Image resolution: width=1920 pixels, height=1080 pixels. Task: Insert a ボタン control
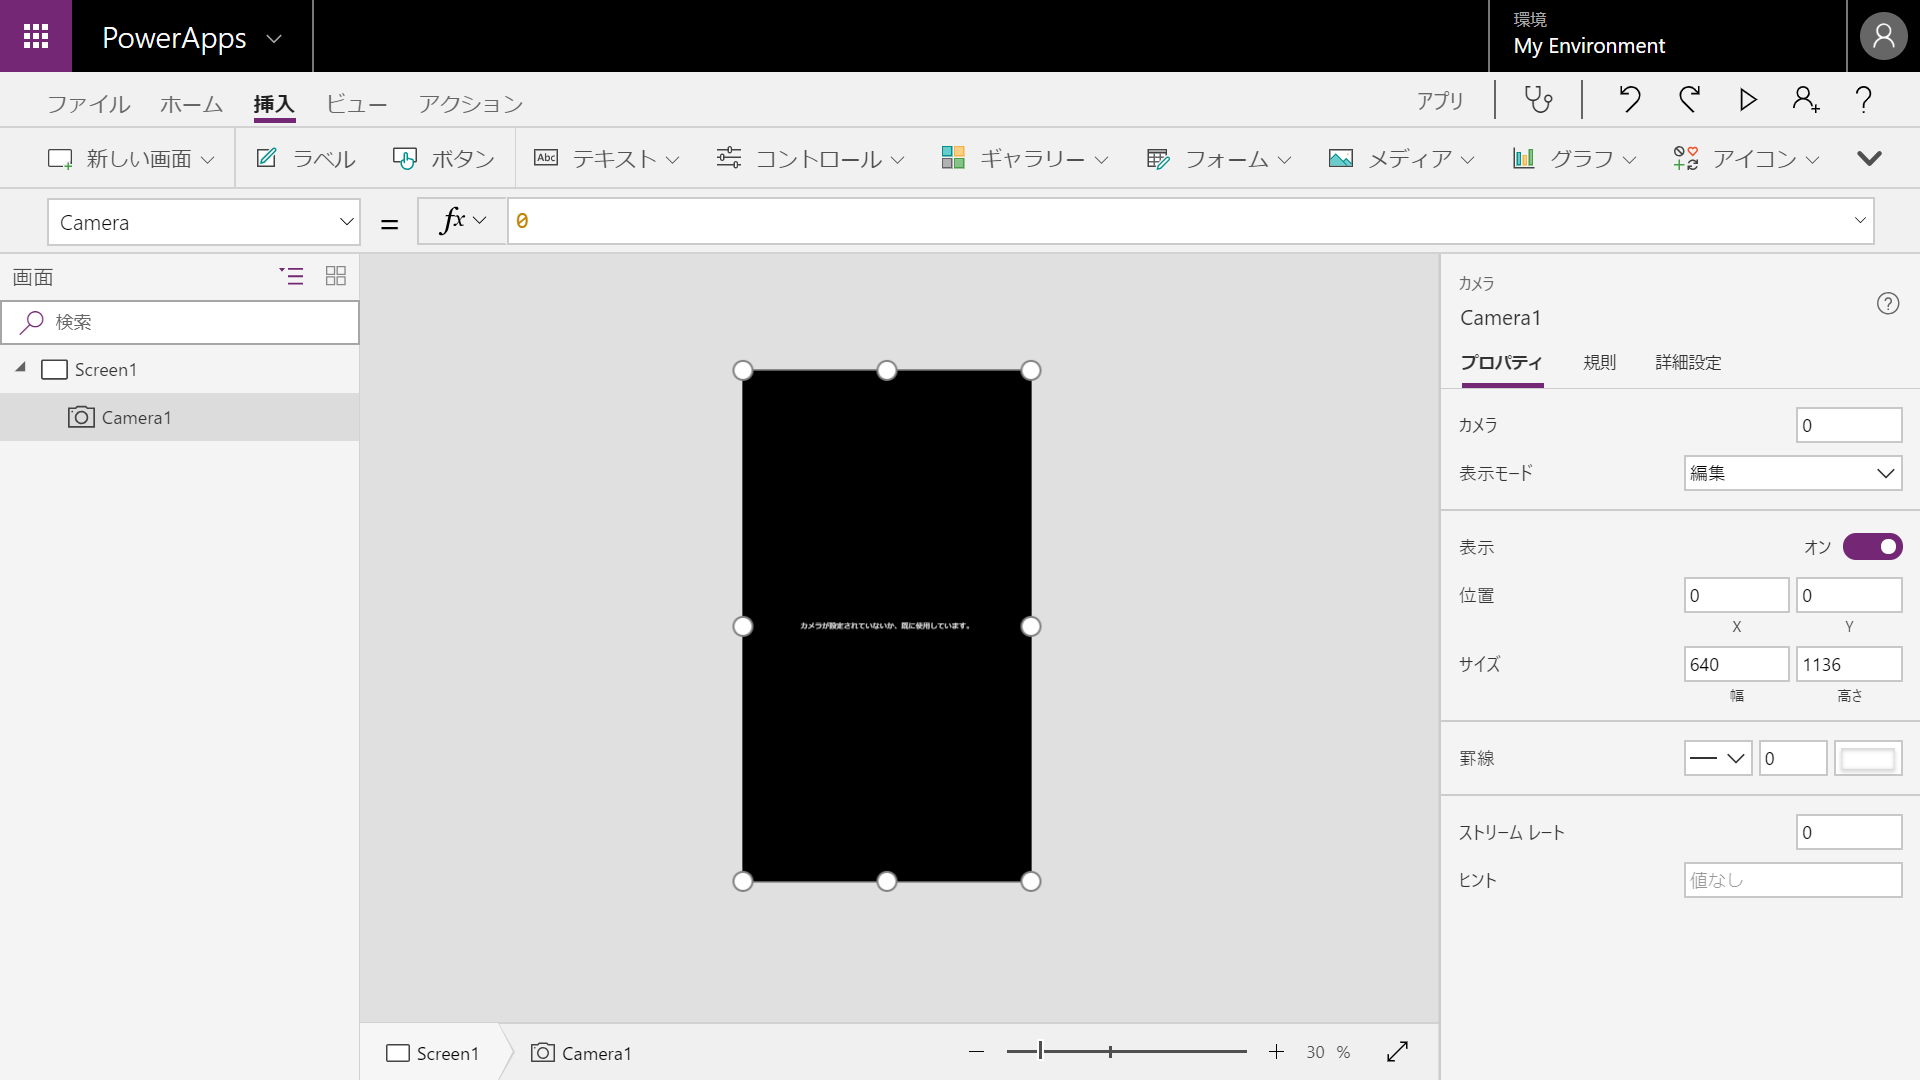(x=444, y=159)
